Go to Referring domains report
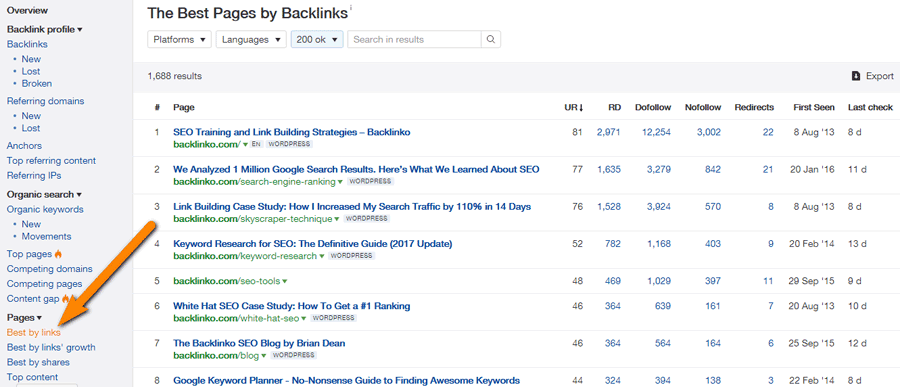The height and width of the screenshot is (387, 900). (x=45, y=101)
